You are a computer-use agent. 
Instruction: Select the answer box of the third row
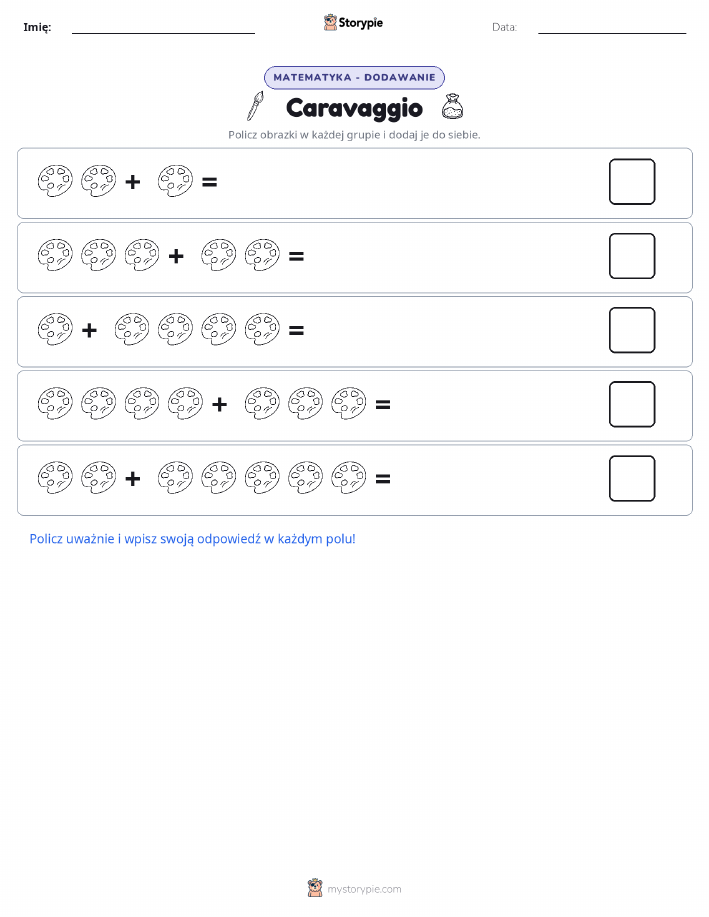pyautogui.click(x=632, y=330)
